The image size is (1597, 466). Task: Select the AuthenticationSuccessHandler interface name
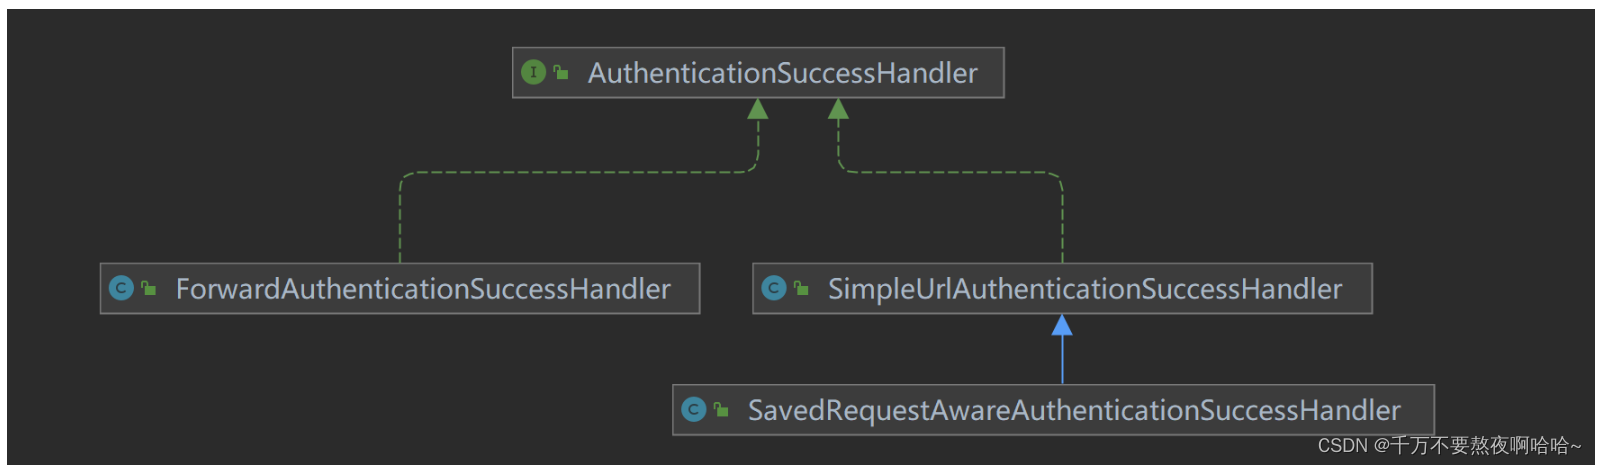coord(782,73)
